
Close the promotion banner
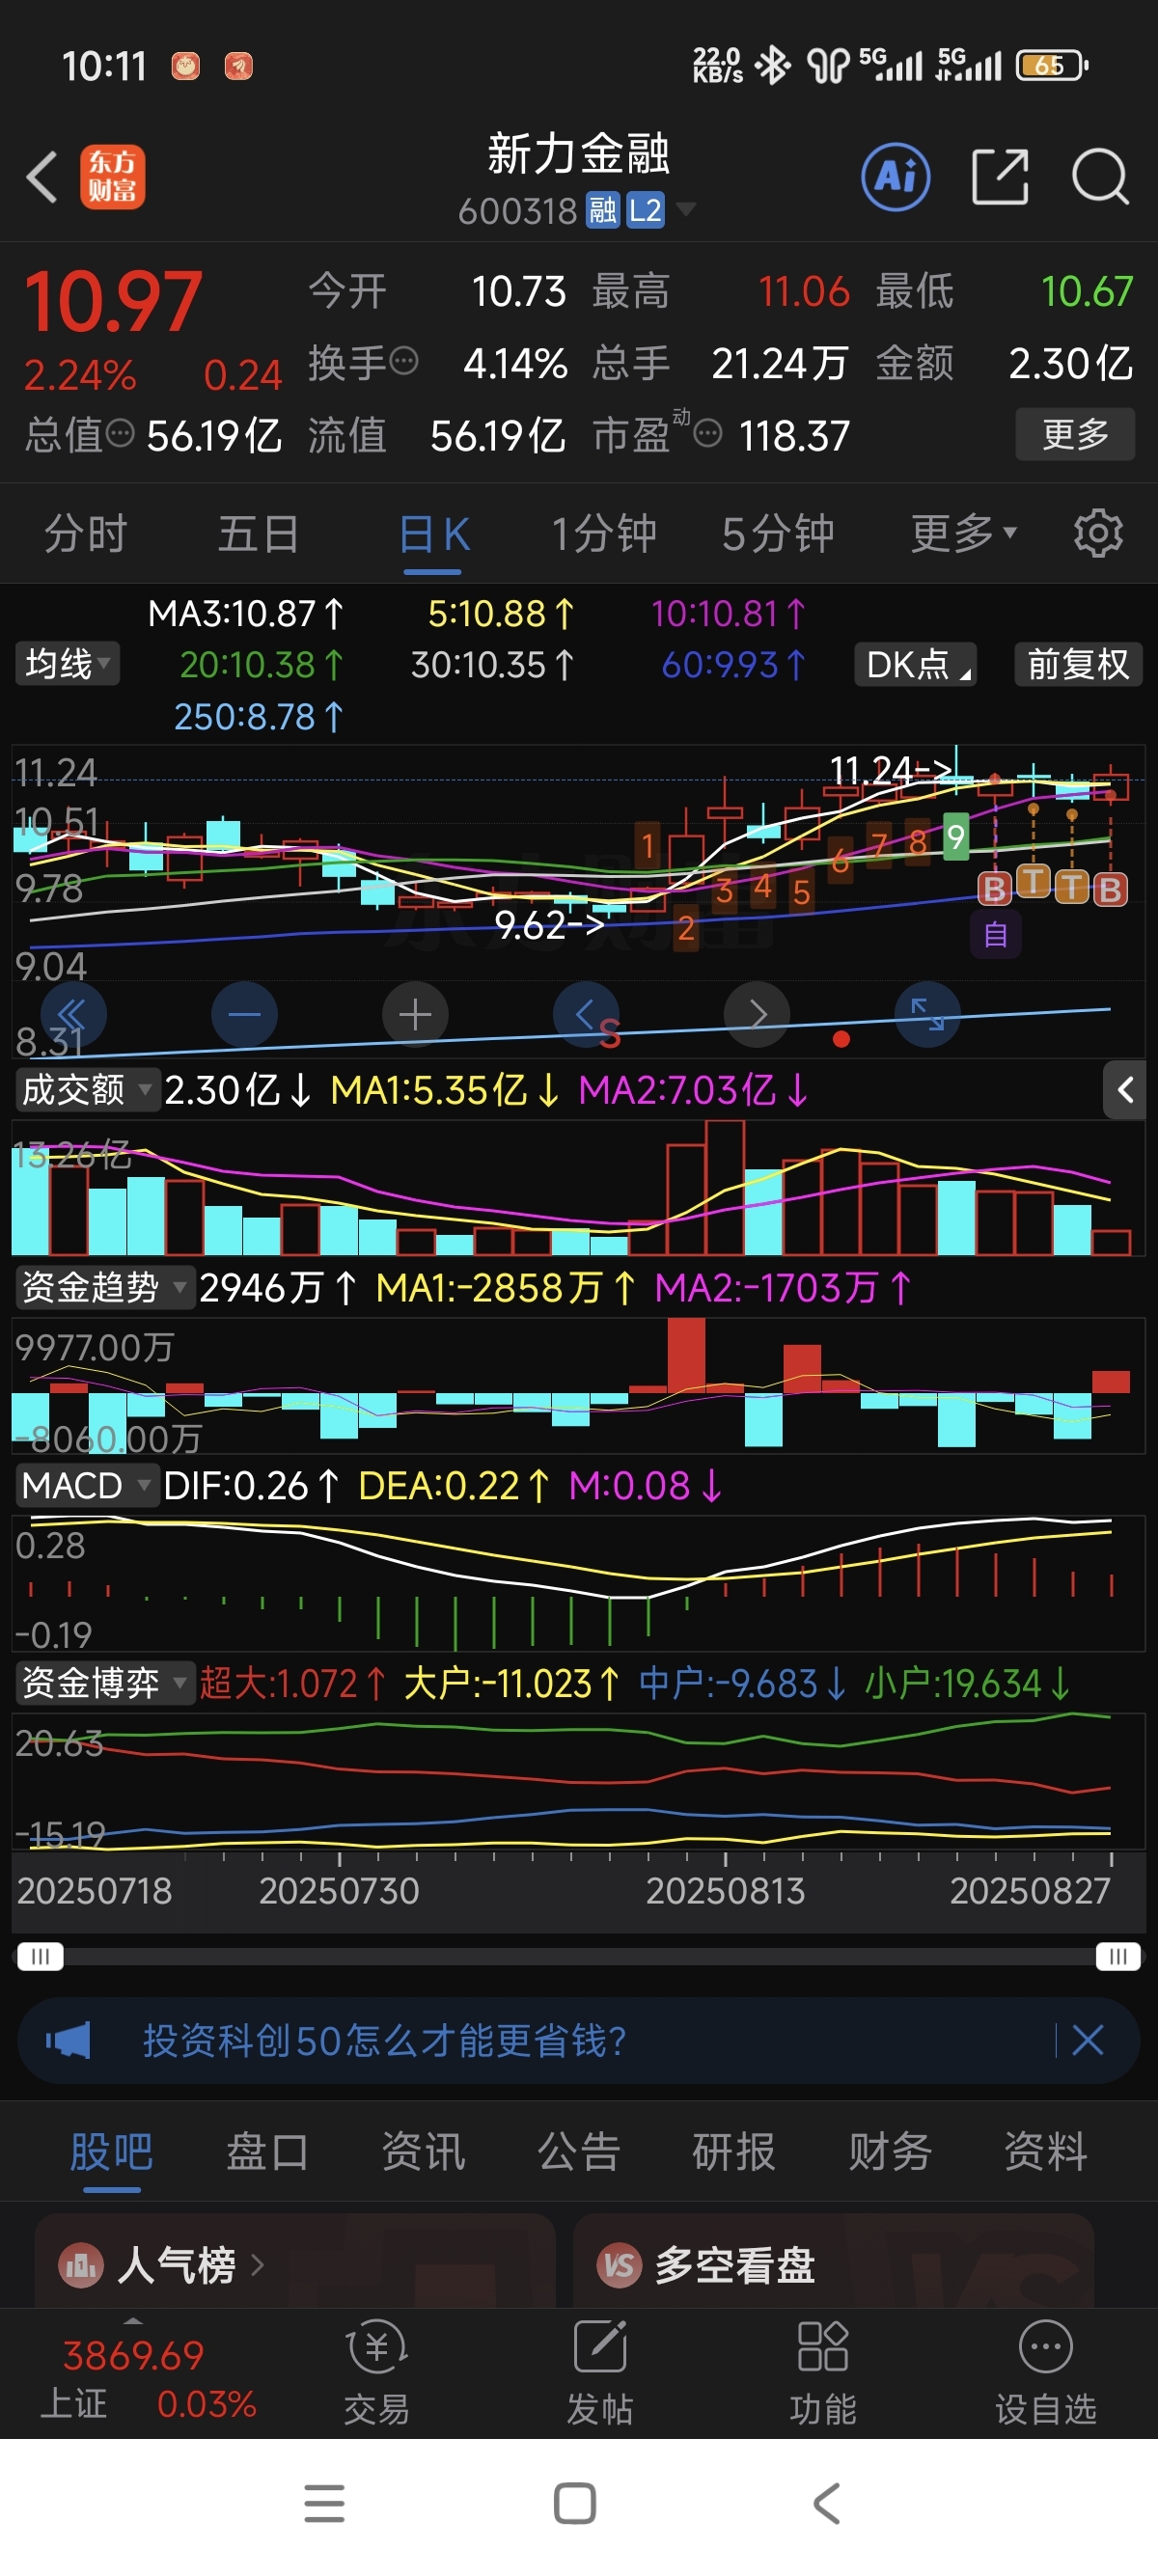[x=1088, y=2040]
